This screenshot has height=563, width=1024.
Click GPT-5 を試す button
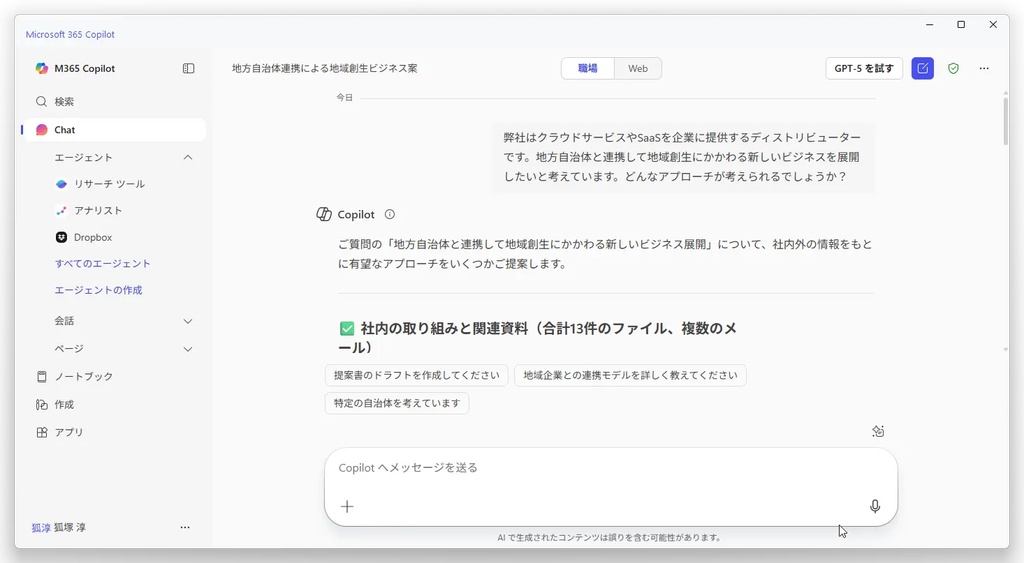point(864,69)
